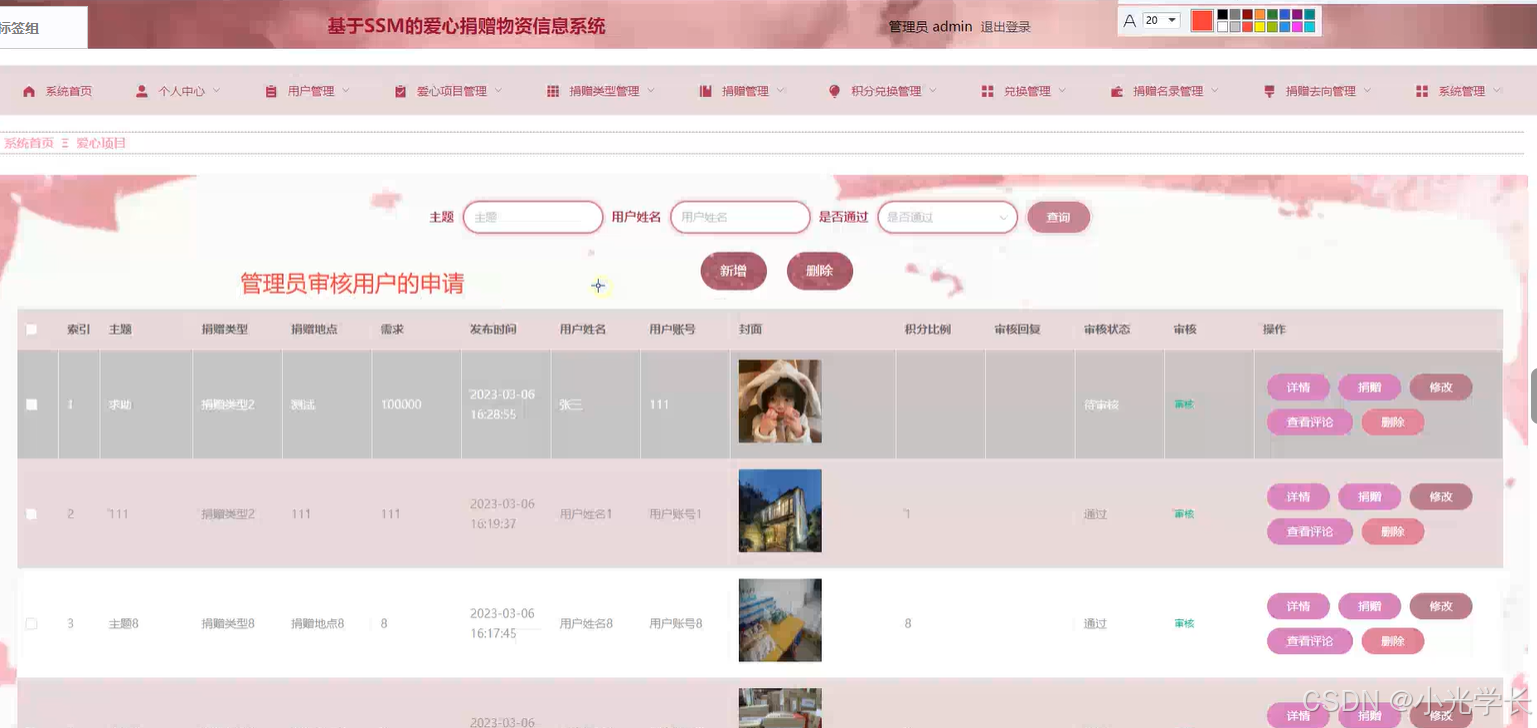Click 捐赠 in the 用户姓名1 row
Image resolution: width=1537 pixels, height=728 pixels.
coord(1369,496)
